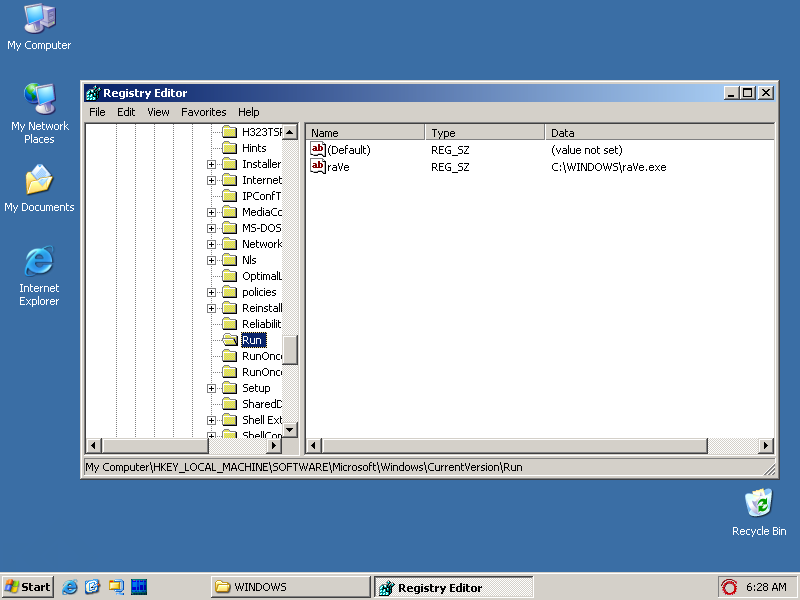Screen dimensions: 800x600
Task: Select the policies key label
Action: coord(259,292)
